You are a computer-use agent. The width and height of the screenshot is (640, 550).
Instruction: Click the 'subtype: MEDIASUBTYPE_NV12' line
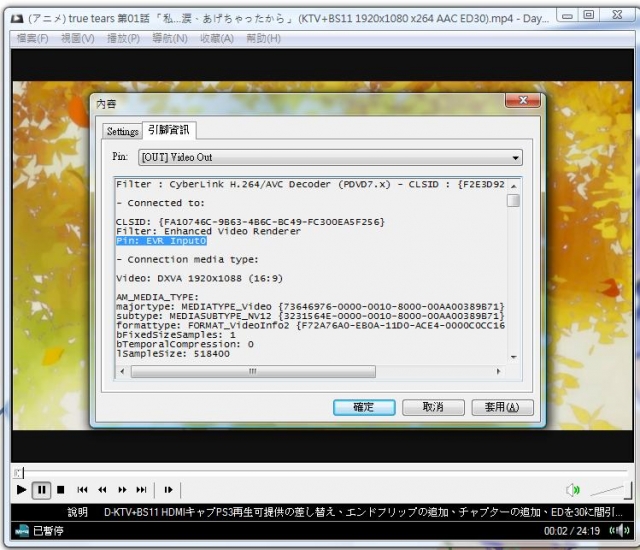click(x=310, y=316)
